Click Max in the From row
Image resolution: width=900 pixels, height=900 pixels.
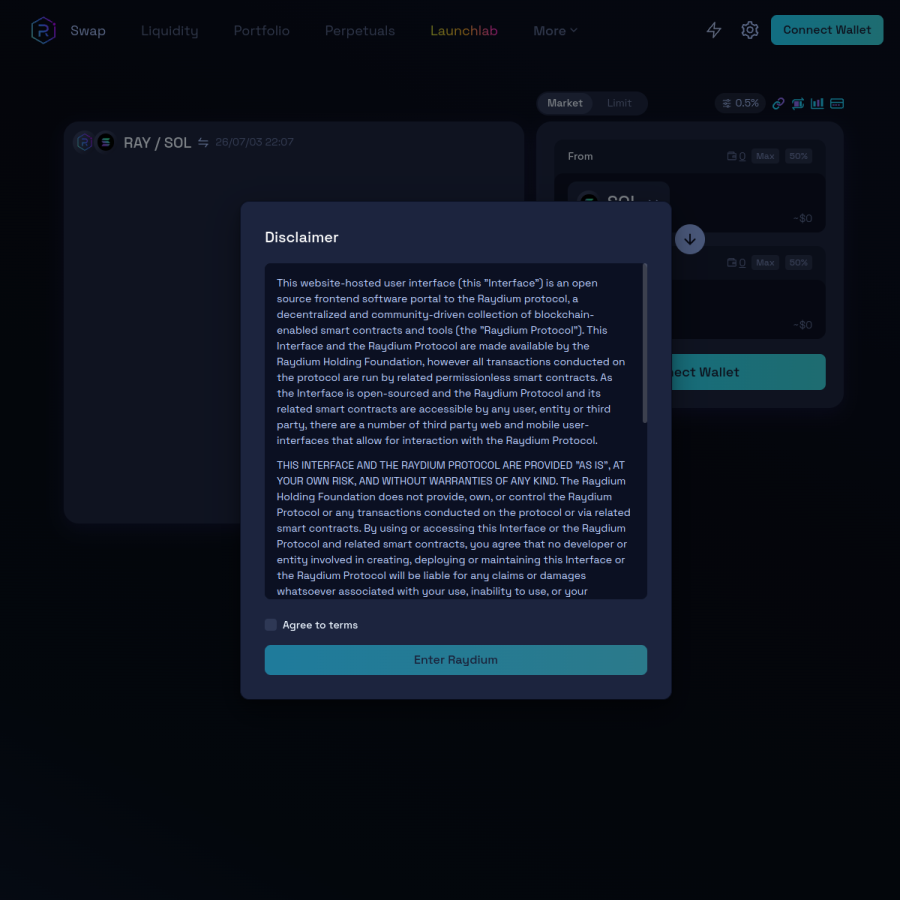point(765,156)
